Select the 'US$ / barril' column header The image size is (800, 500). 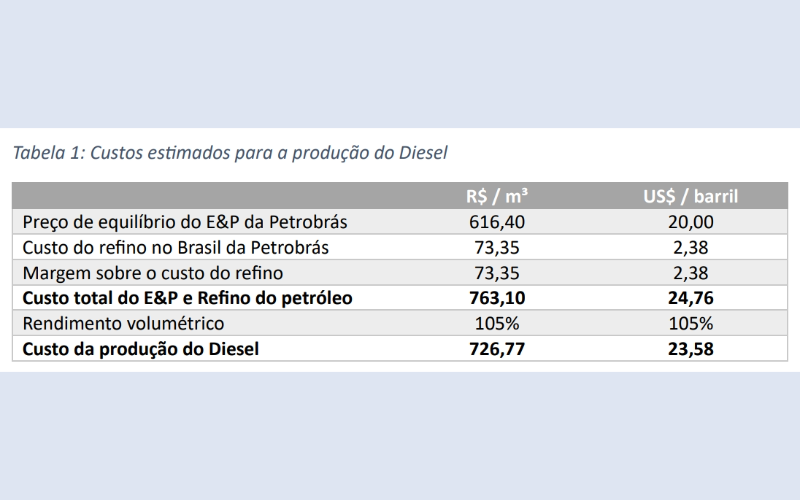click(x=690, y=196)
